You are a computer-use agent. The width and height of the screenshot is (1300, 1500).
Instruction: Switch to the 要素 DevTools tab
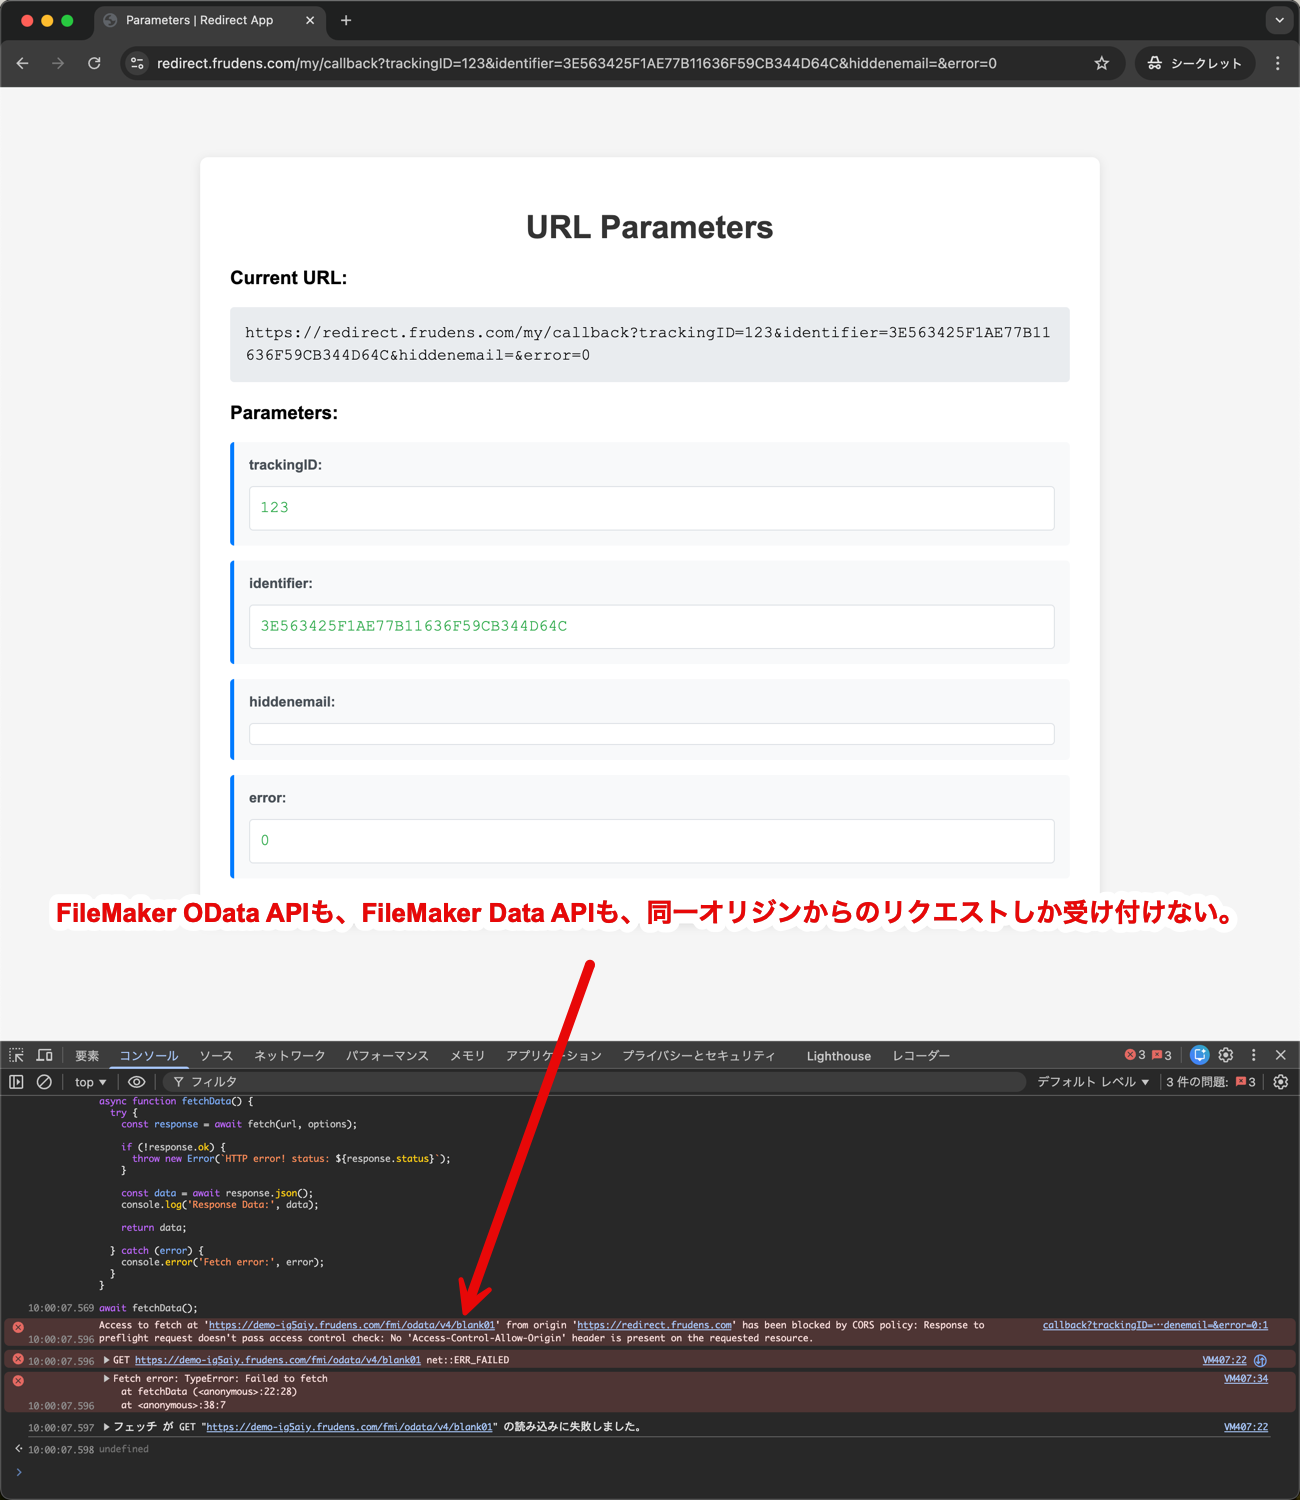(x=87, y=1056)
